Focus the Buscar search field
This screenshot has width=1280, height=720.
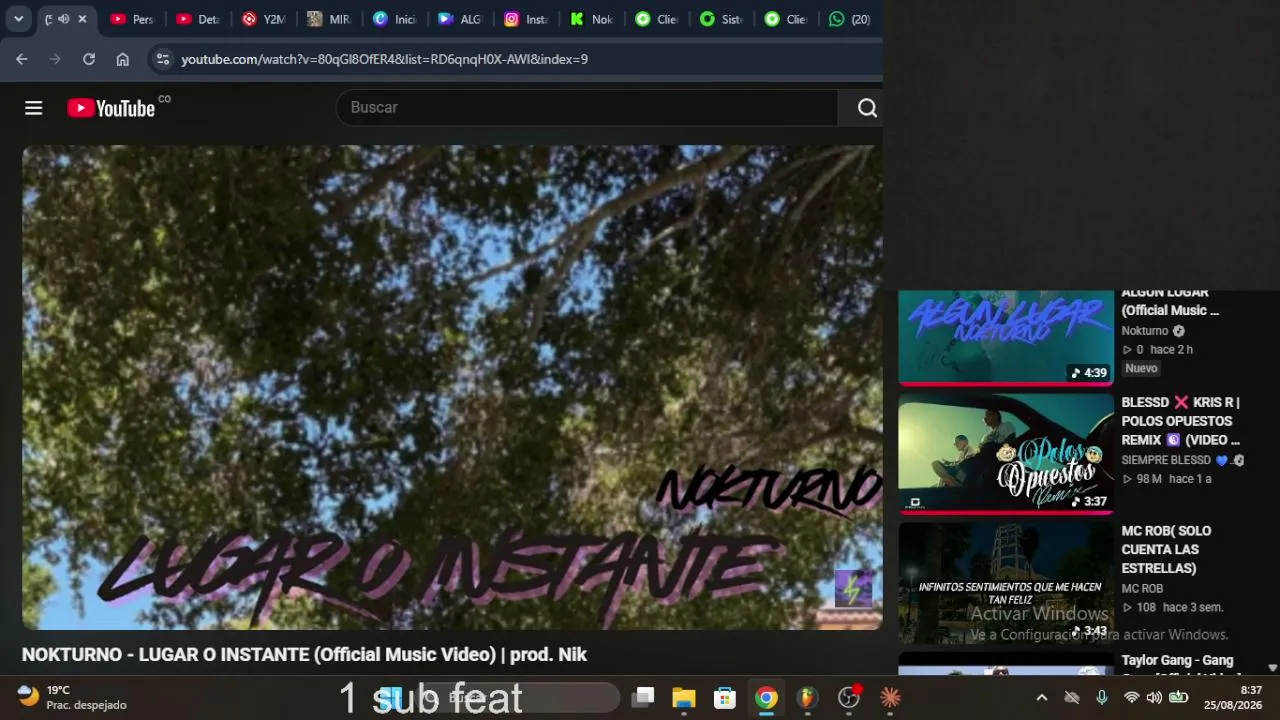pos(587,108)
